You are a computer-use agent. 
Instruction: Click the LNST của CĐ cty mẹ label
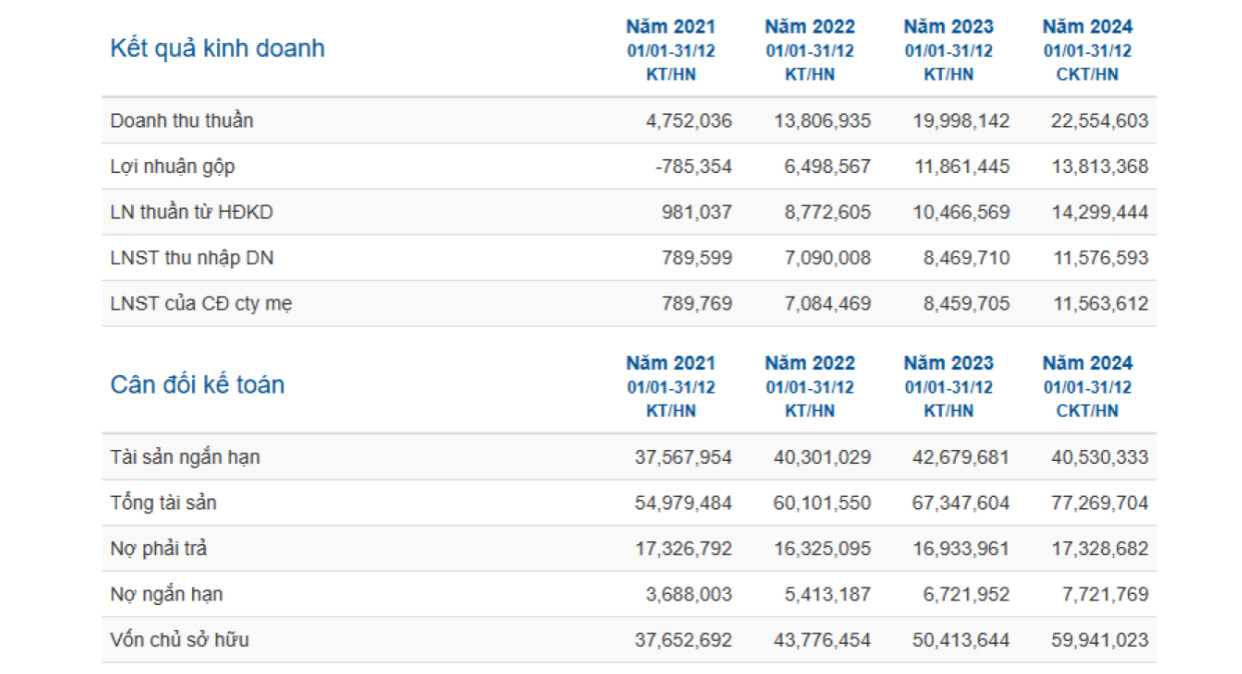pyautogui.click(x=201, y=304)
